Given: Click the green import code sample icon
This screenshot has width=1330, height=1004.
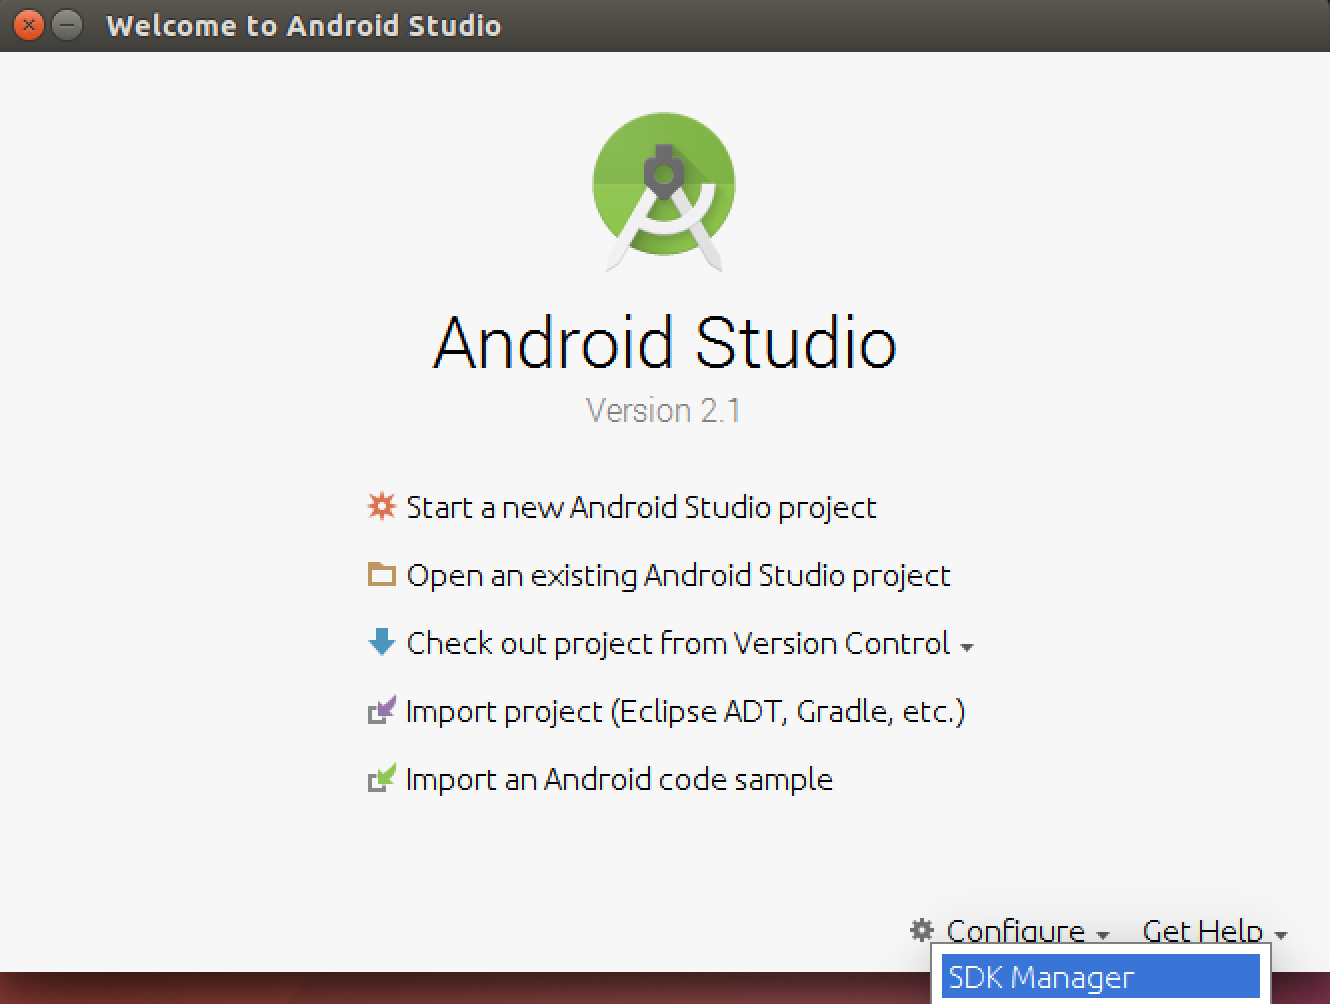Looking at the screenshot, I should 381,779.
